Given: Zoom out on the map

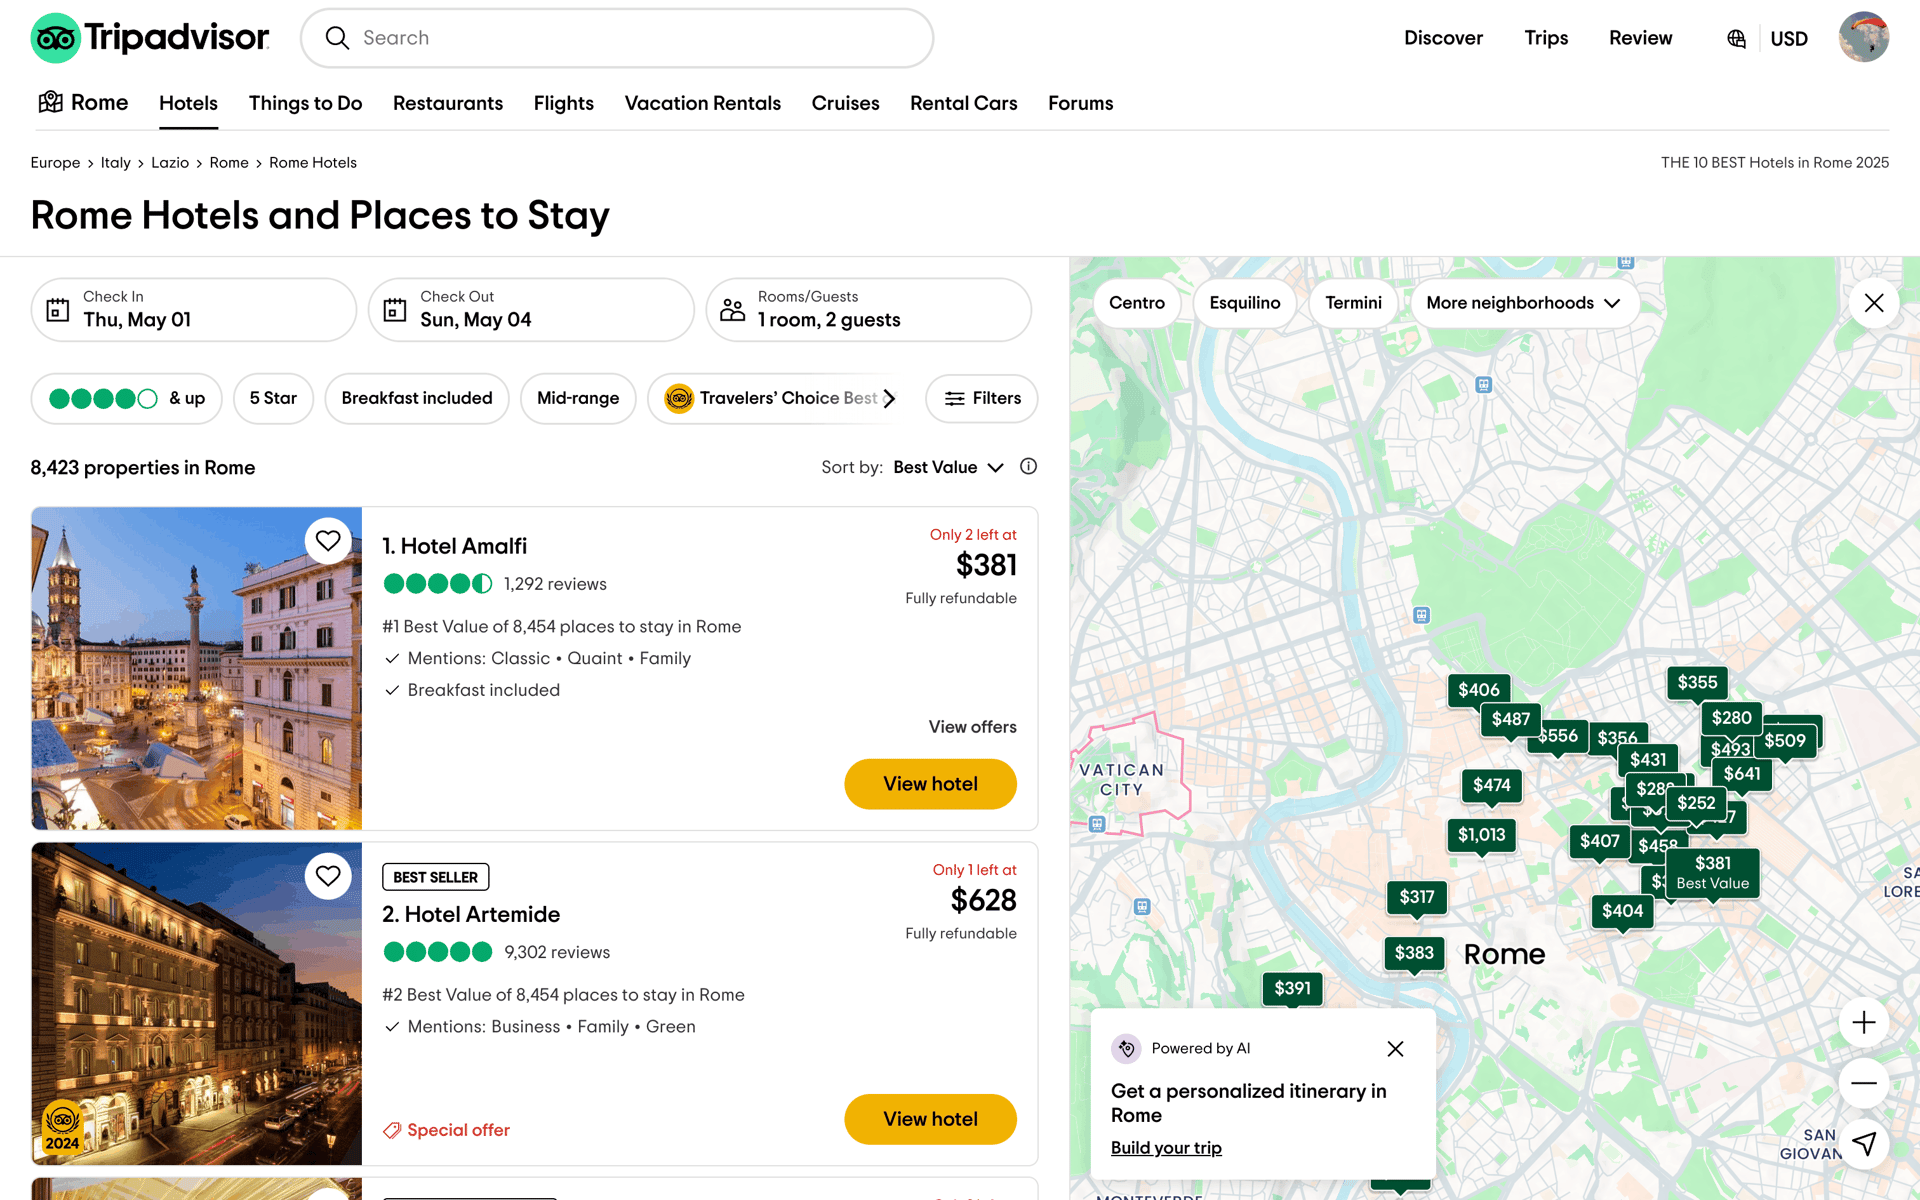Looking at the screenshot, I should (x=1864, y=1083).
